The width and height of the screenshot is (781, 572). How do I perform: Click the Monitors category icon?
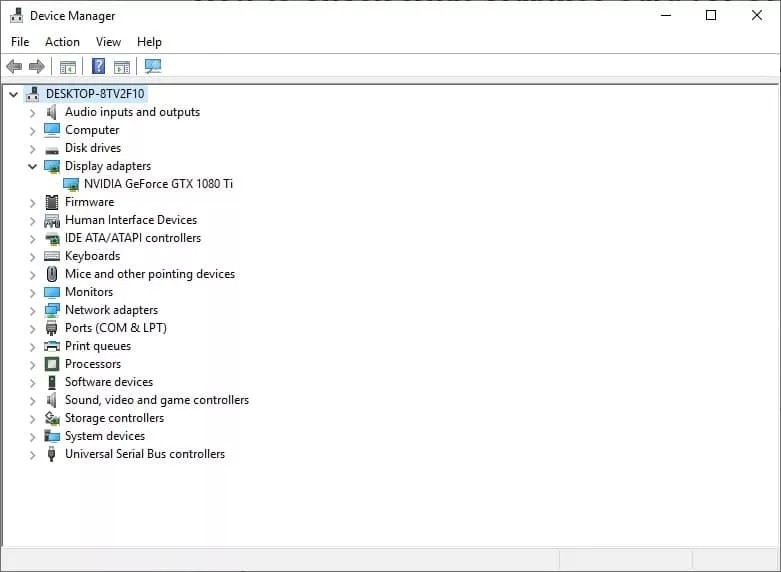(52, 292)
